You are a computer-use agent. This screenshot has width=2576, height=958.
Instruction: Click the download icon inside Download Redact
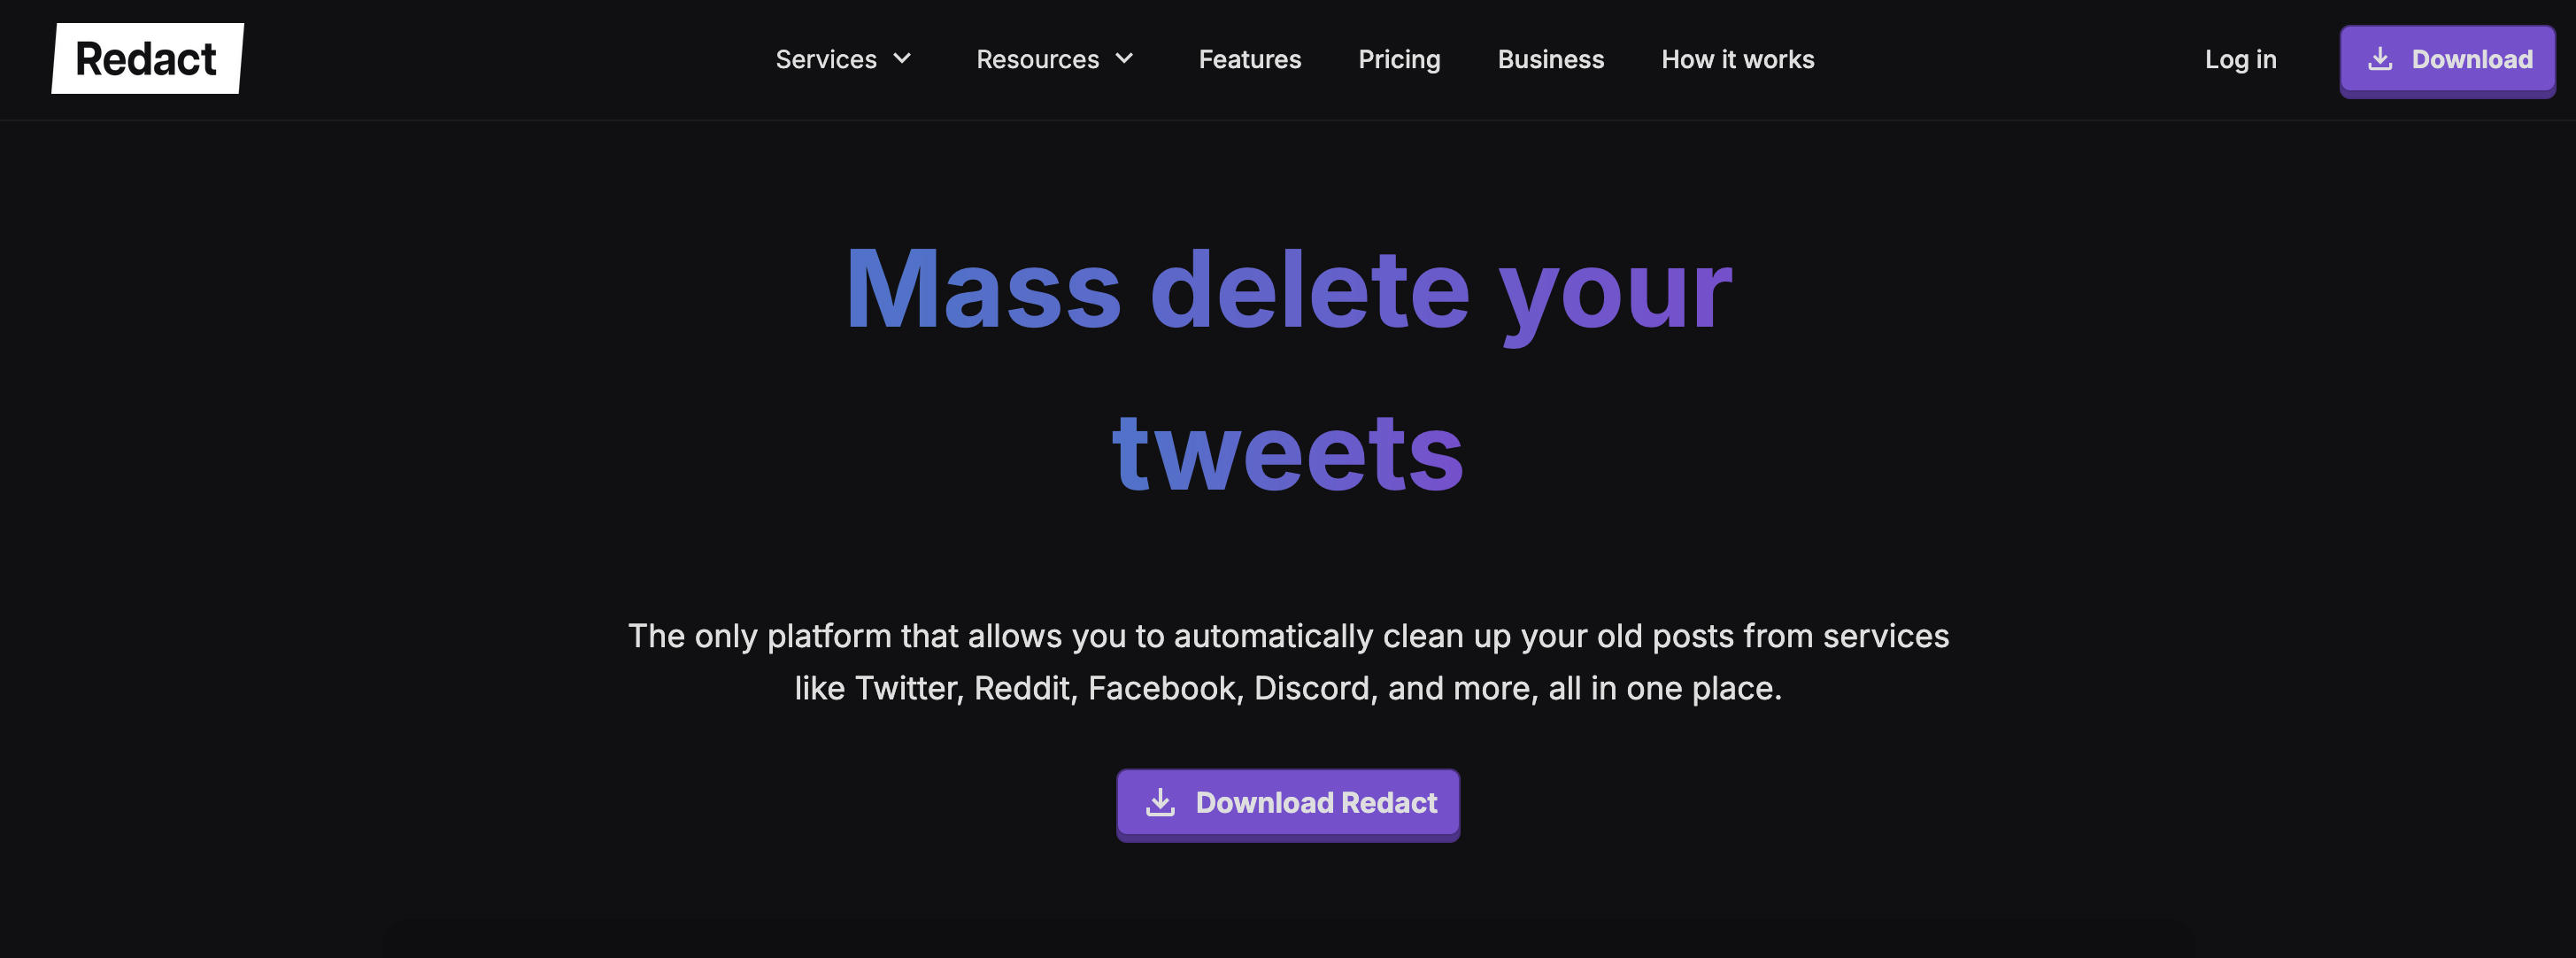pyautogui.click(x=1160, y=802)
